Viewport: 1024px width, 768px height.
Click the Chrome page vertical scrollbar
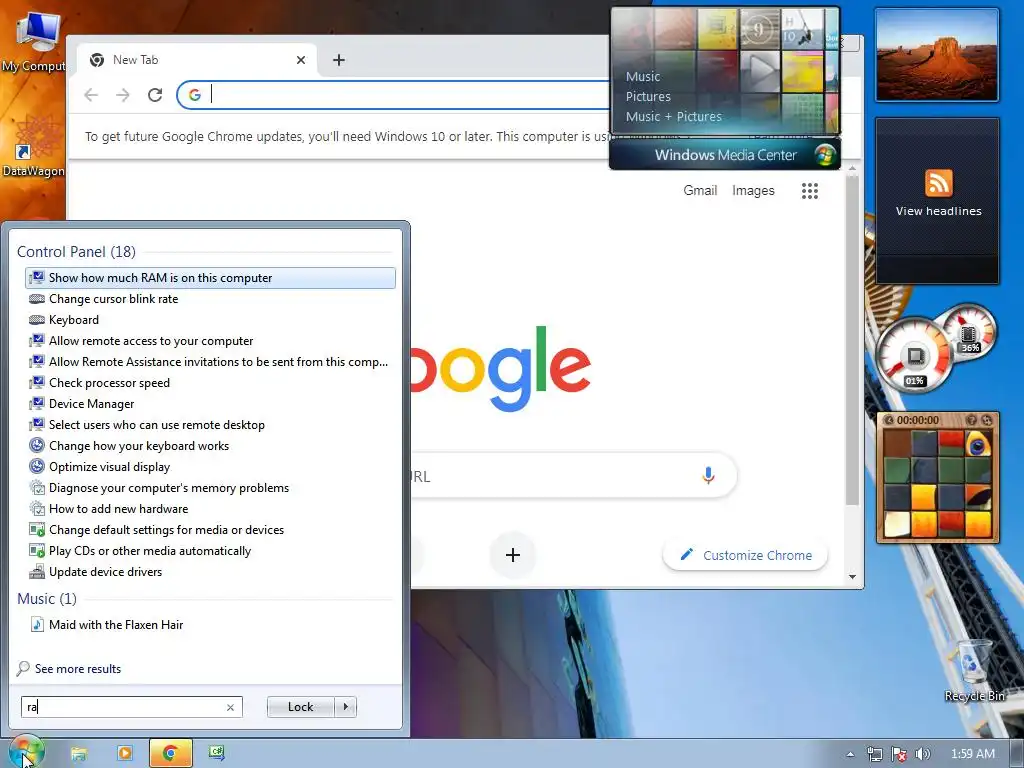click(x=852, y=340)
